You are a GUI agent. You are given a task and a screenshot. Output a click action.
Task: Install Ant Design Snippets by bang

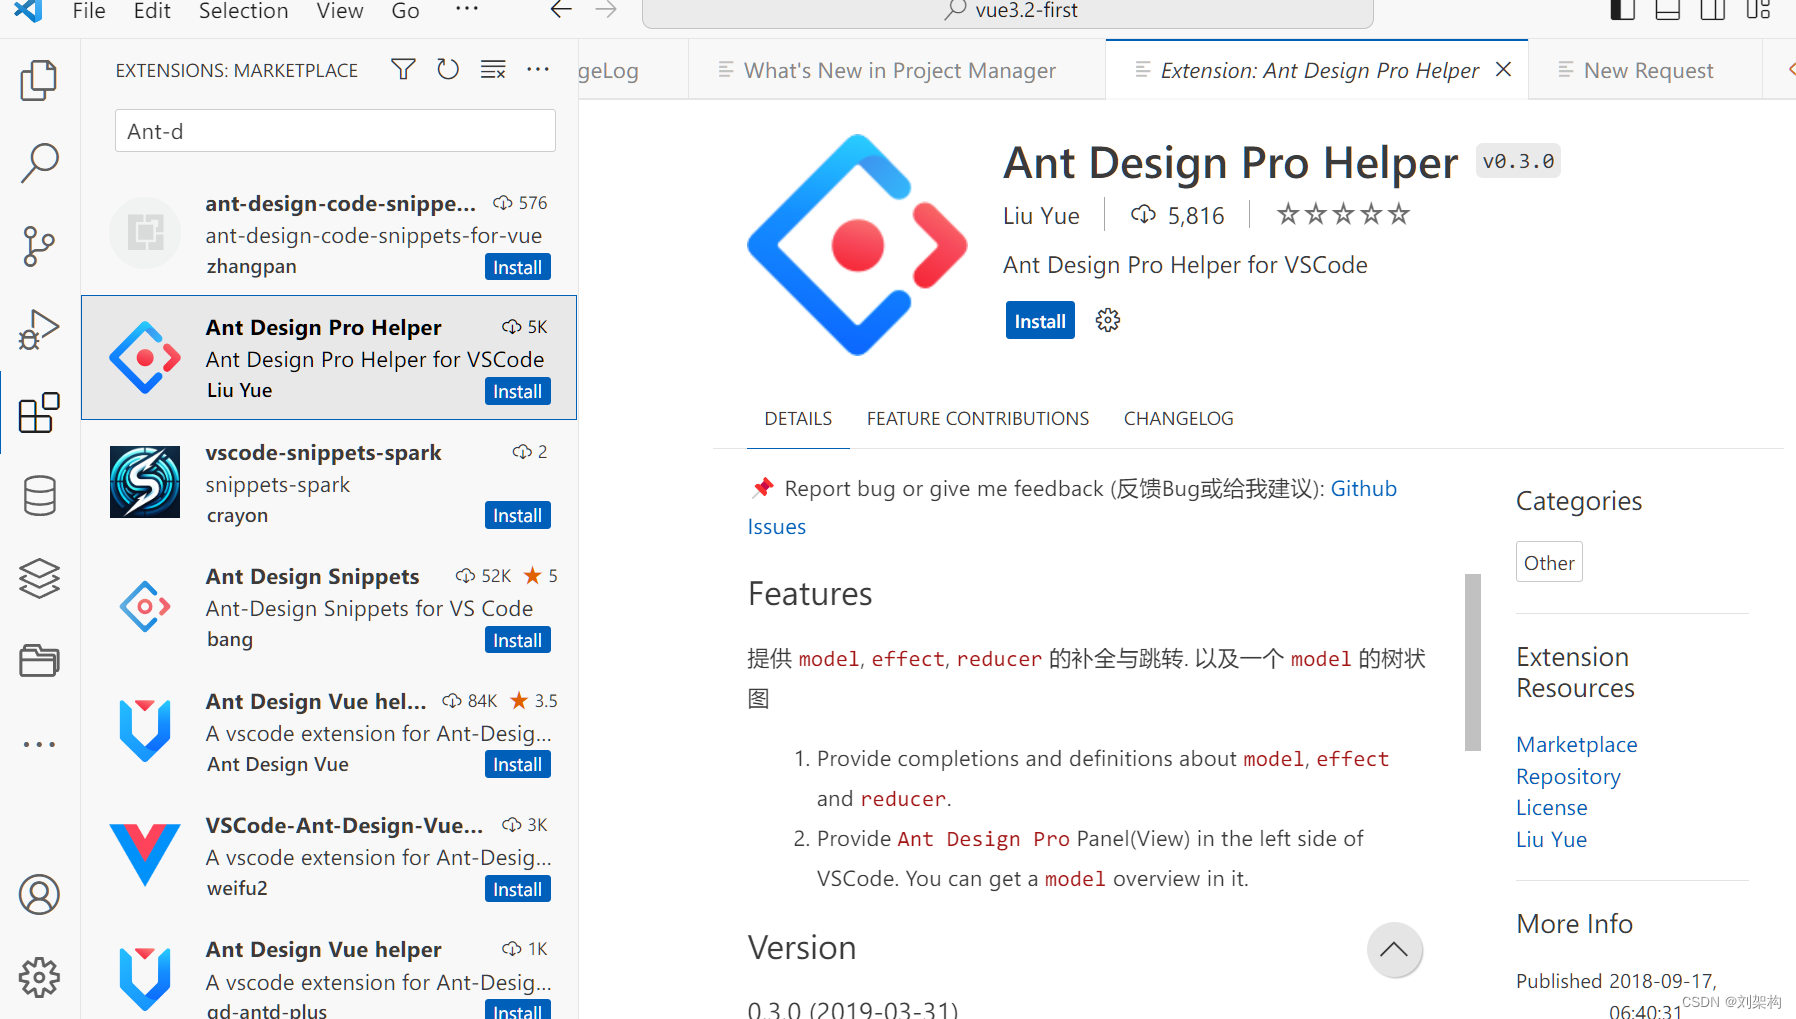click(518, 641)
